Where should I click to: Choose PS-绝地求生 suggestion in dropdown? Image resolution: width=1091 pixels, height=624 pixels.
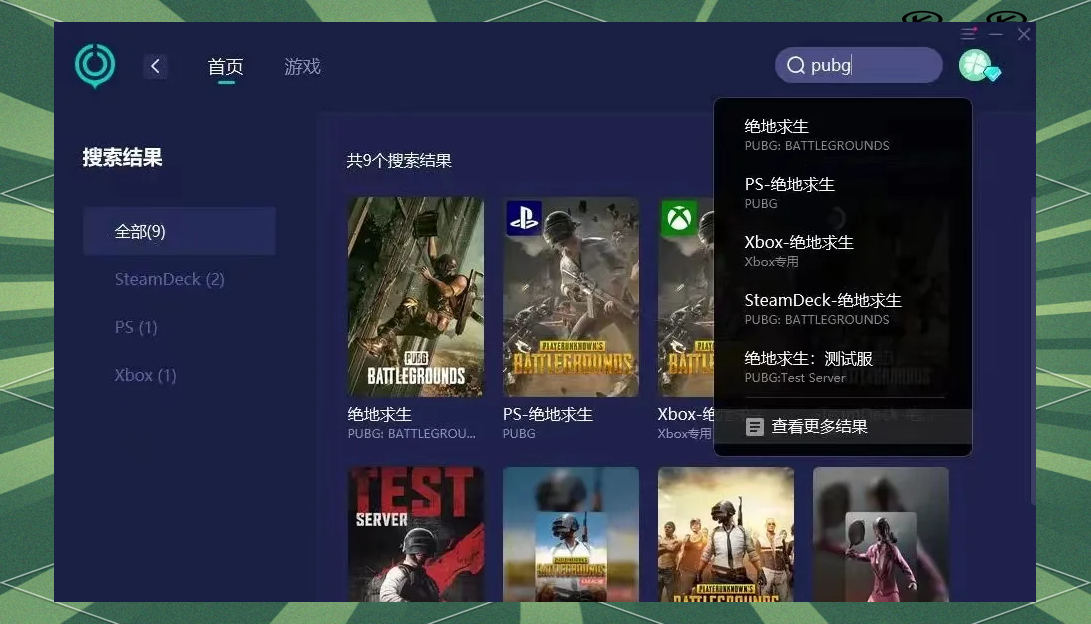843,193
